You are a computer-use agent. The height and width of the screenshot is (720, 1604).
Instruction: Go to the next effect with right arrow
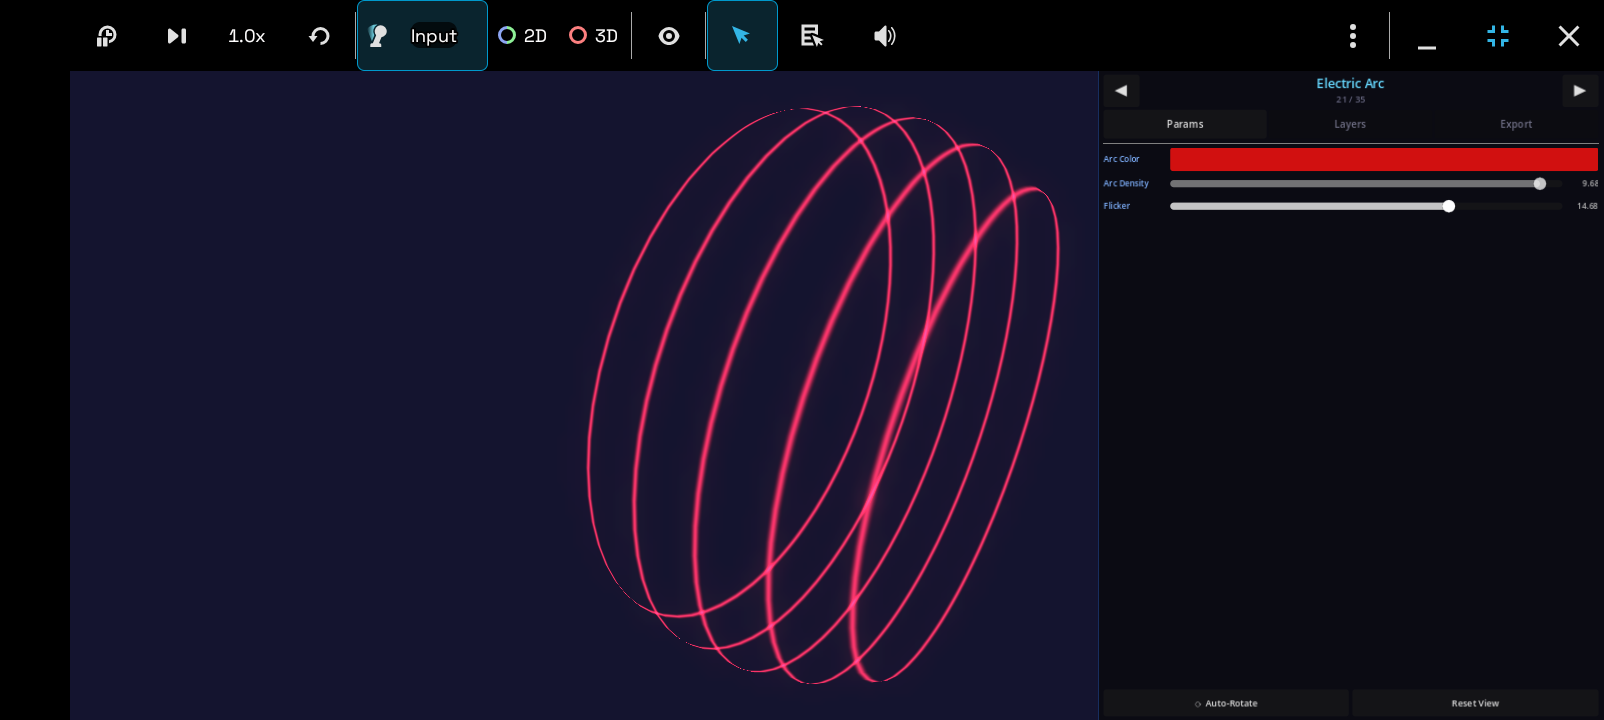(x=1580, y=90)
